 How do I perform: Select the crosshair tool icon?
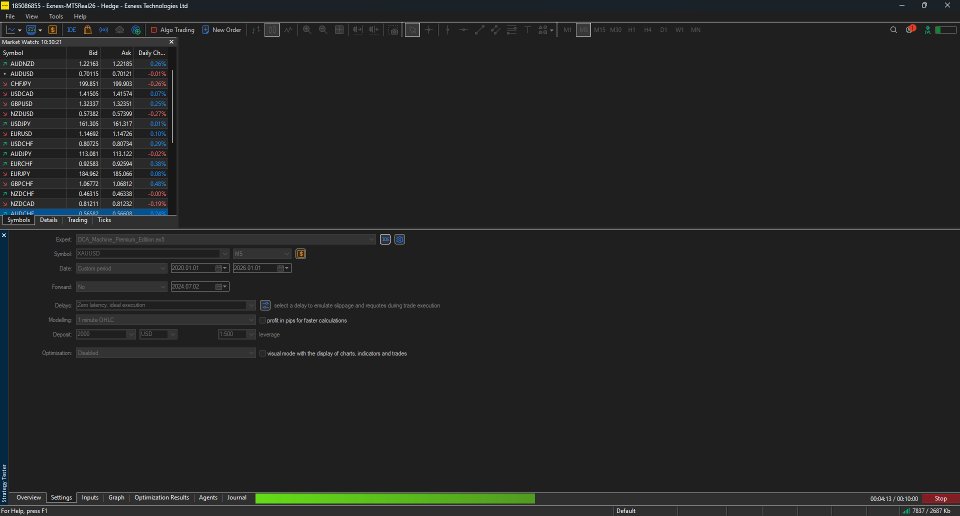[429, 29]
